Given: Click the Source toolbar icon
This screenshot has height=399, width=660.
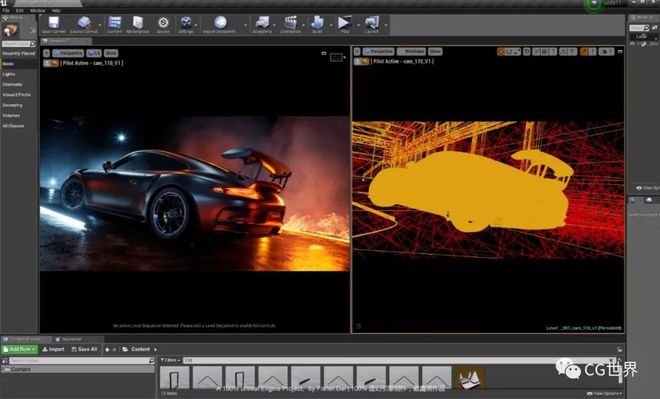Looking at the screenshot, I should (163, 23).
